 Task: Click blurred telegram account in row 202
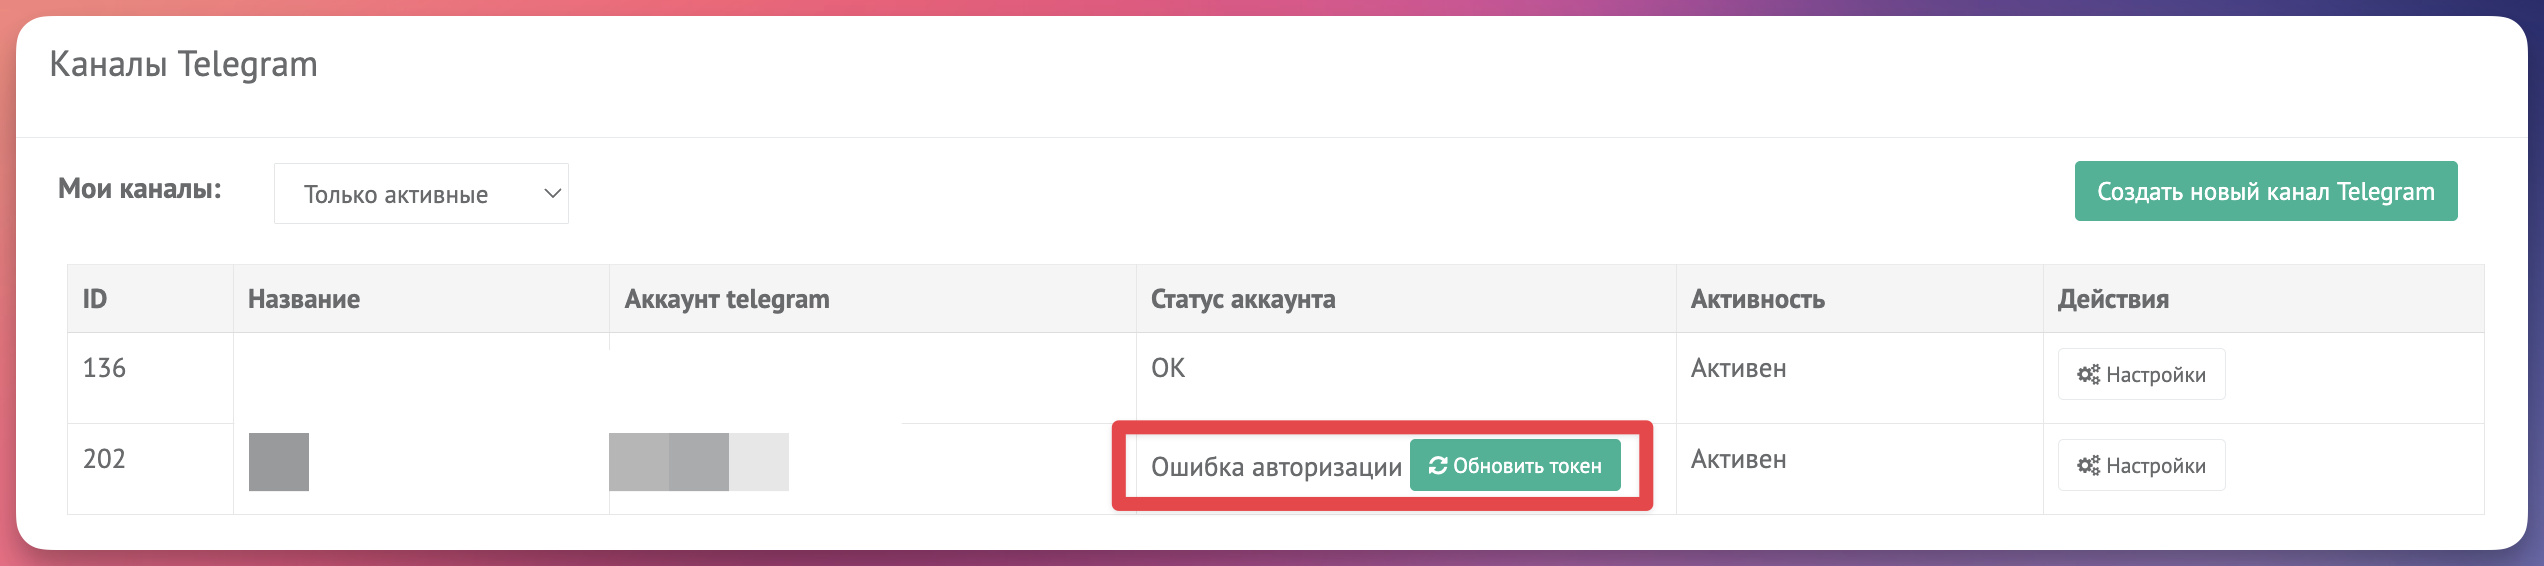pyautogui.click(x=698, y=462)
